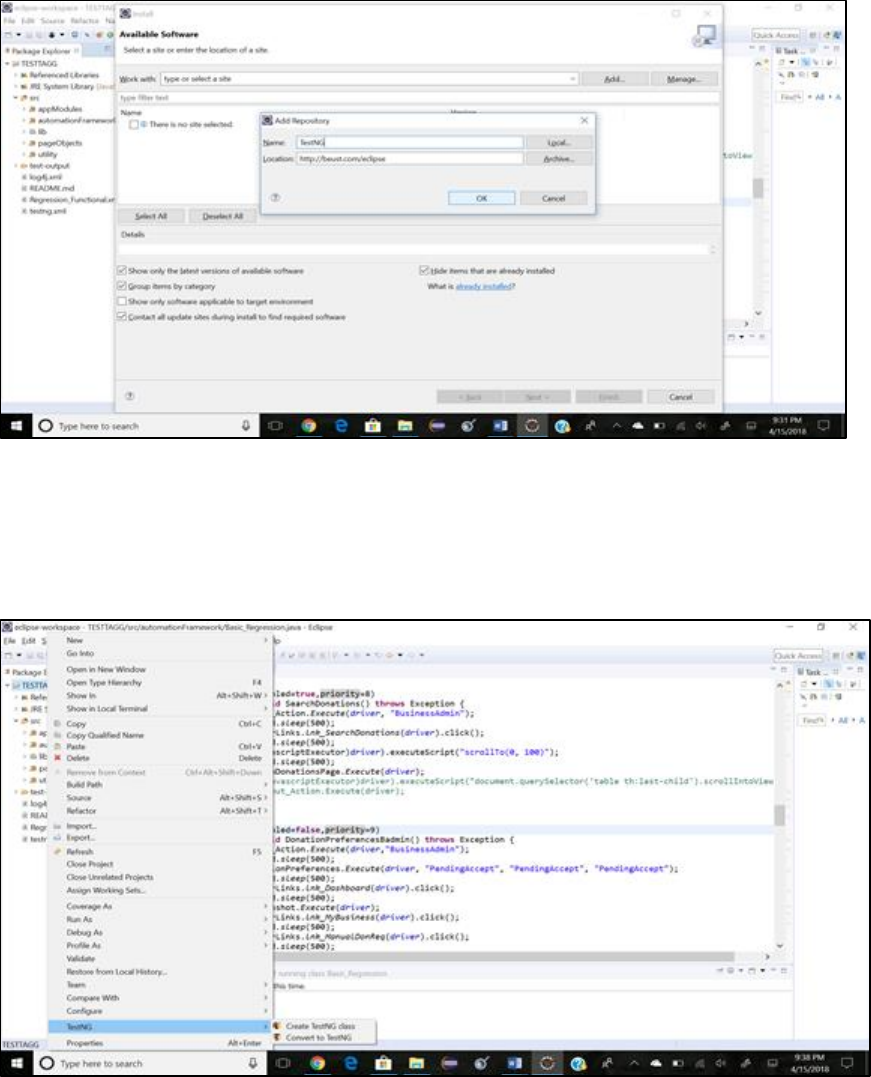Click the Location field with the beust.com URL

pyautogui.click(x=410, y=159)
